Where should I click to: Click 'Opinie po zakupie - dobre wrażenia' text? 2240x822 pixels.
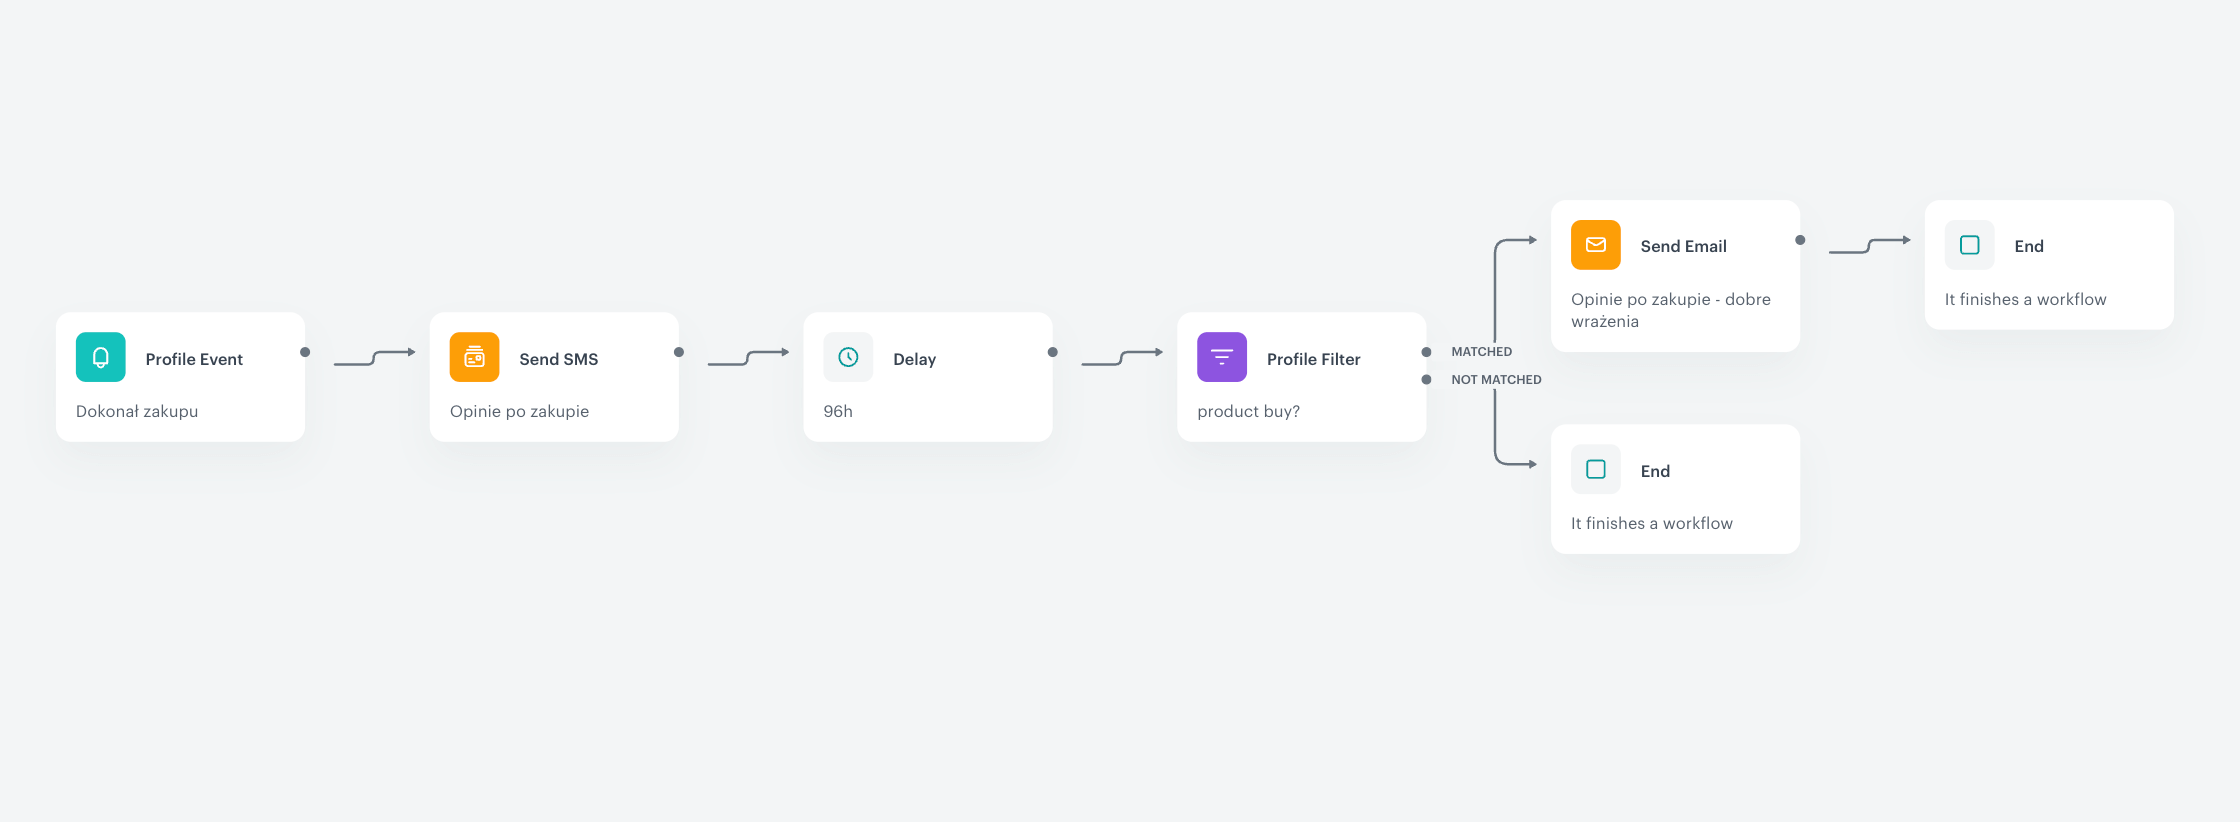click(x=1671, y=310)
